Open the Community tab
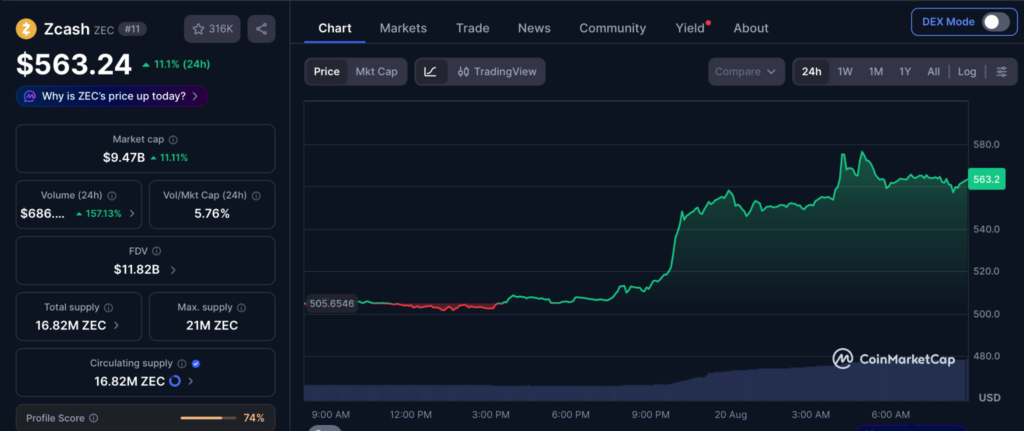 613,28
